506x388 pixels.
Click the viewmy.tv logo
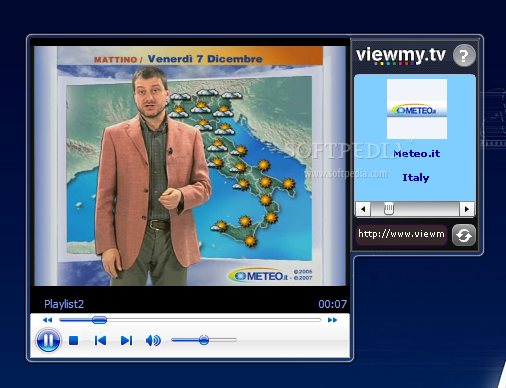(x=401, y=55)
